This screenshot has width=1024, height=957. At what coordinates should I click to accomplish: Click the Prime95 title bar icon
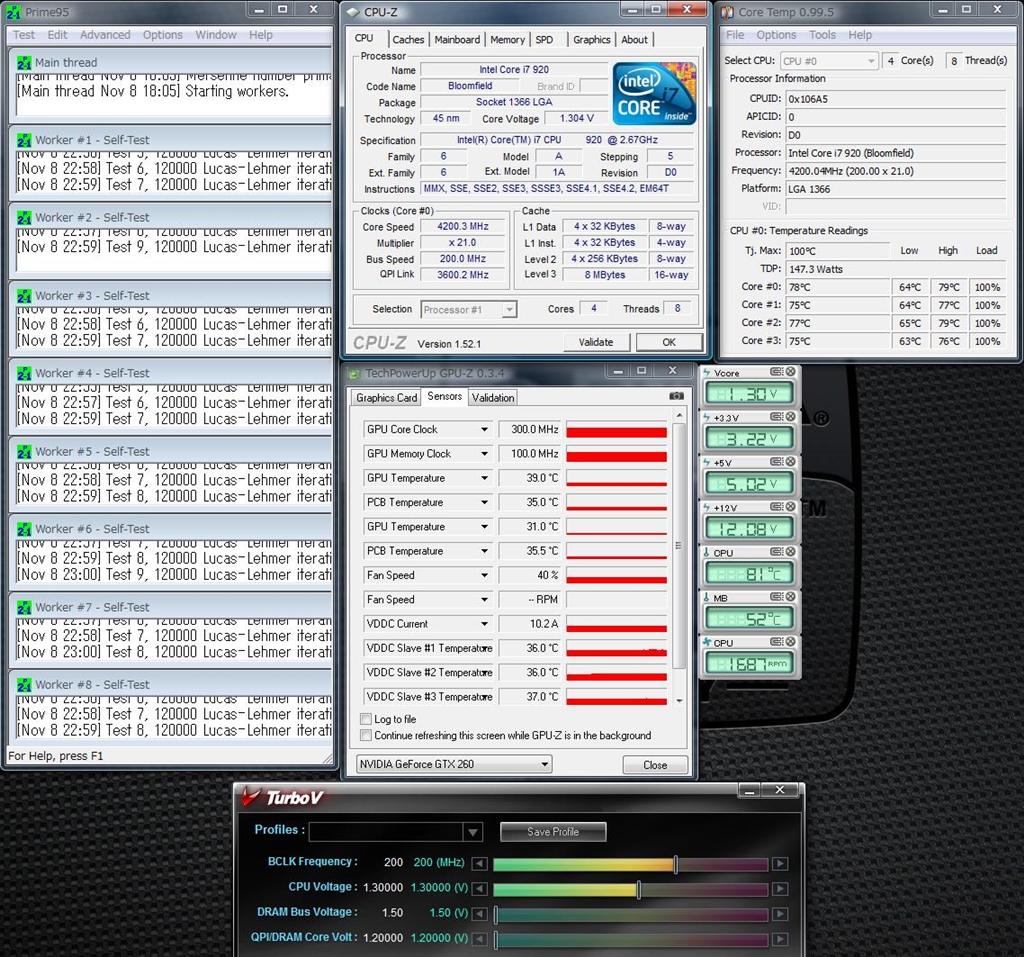[13, 12]
